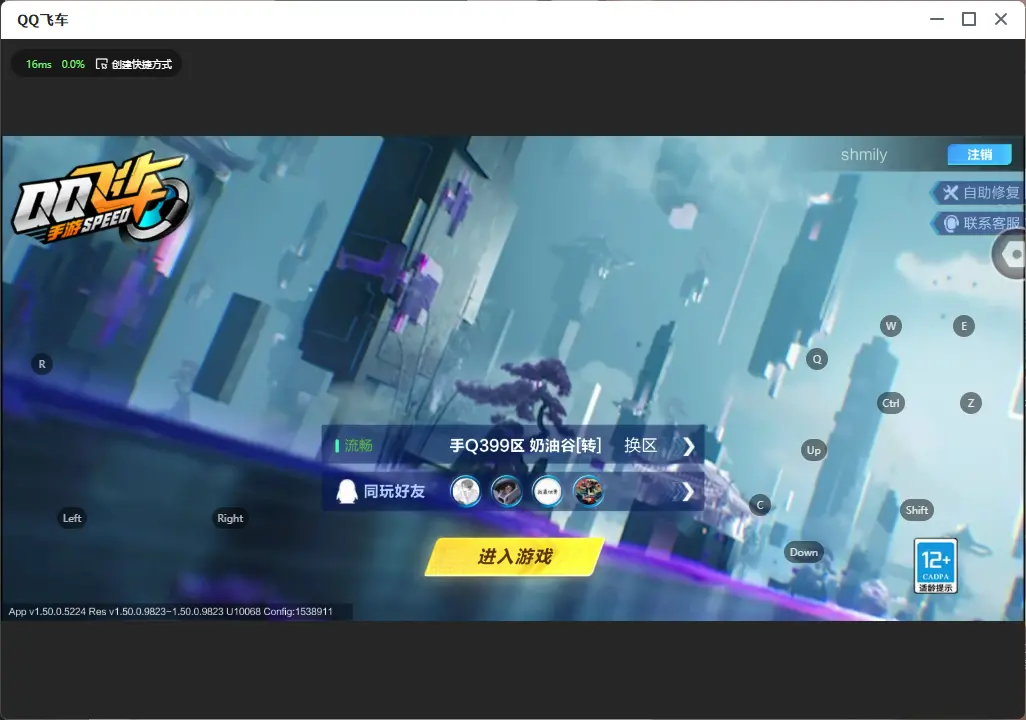This screenshot has width=1026, height=720.
Task: Click the yellow 进入游戏 button
Action: 514,557
